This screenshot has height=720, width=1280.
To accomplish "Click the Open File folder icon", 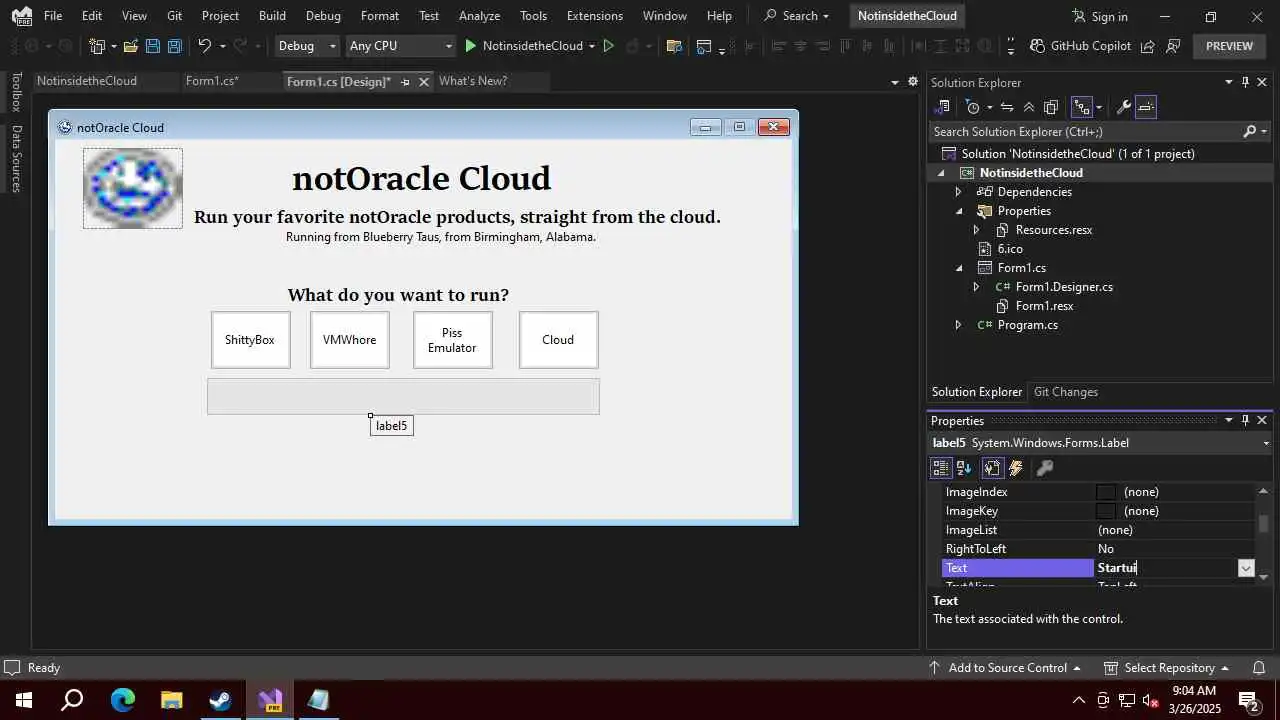I will tap(130, 46).
